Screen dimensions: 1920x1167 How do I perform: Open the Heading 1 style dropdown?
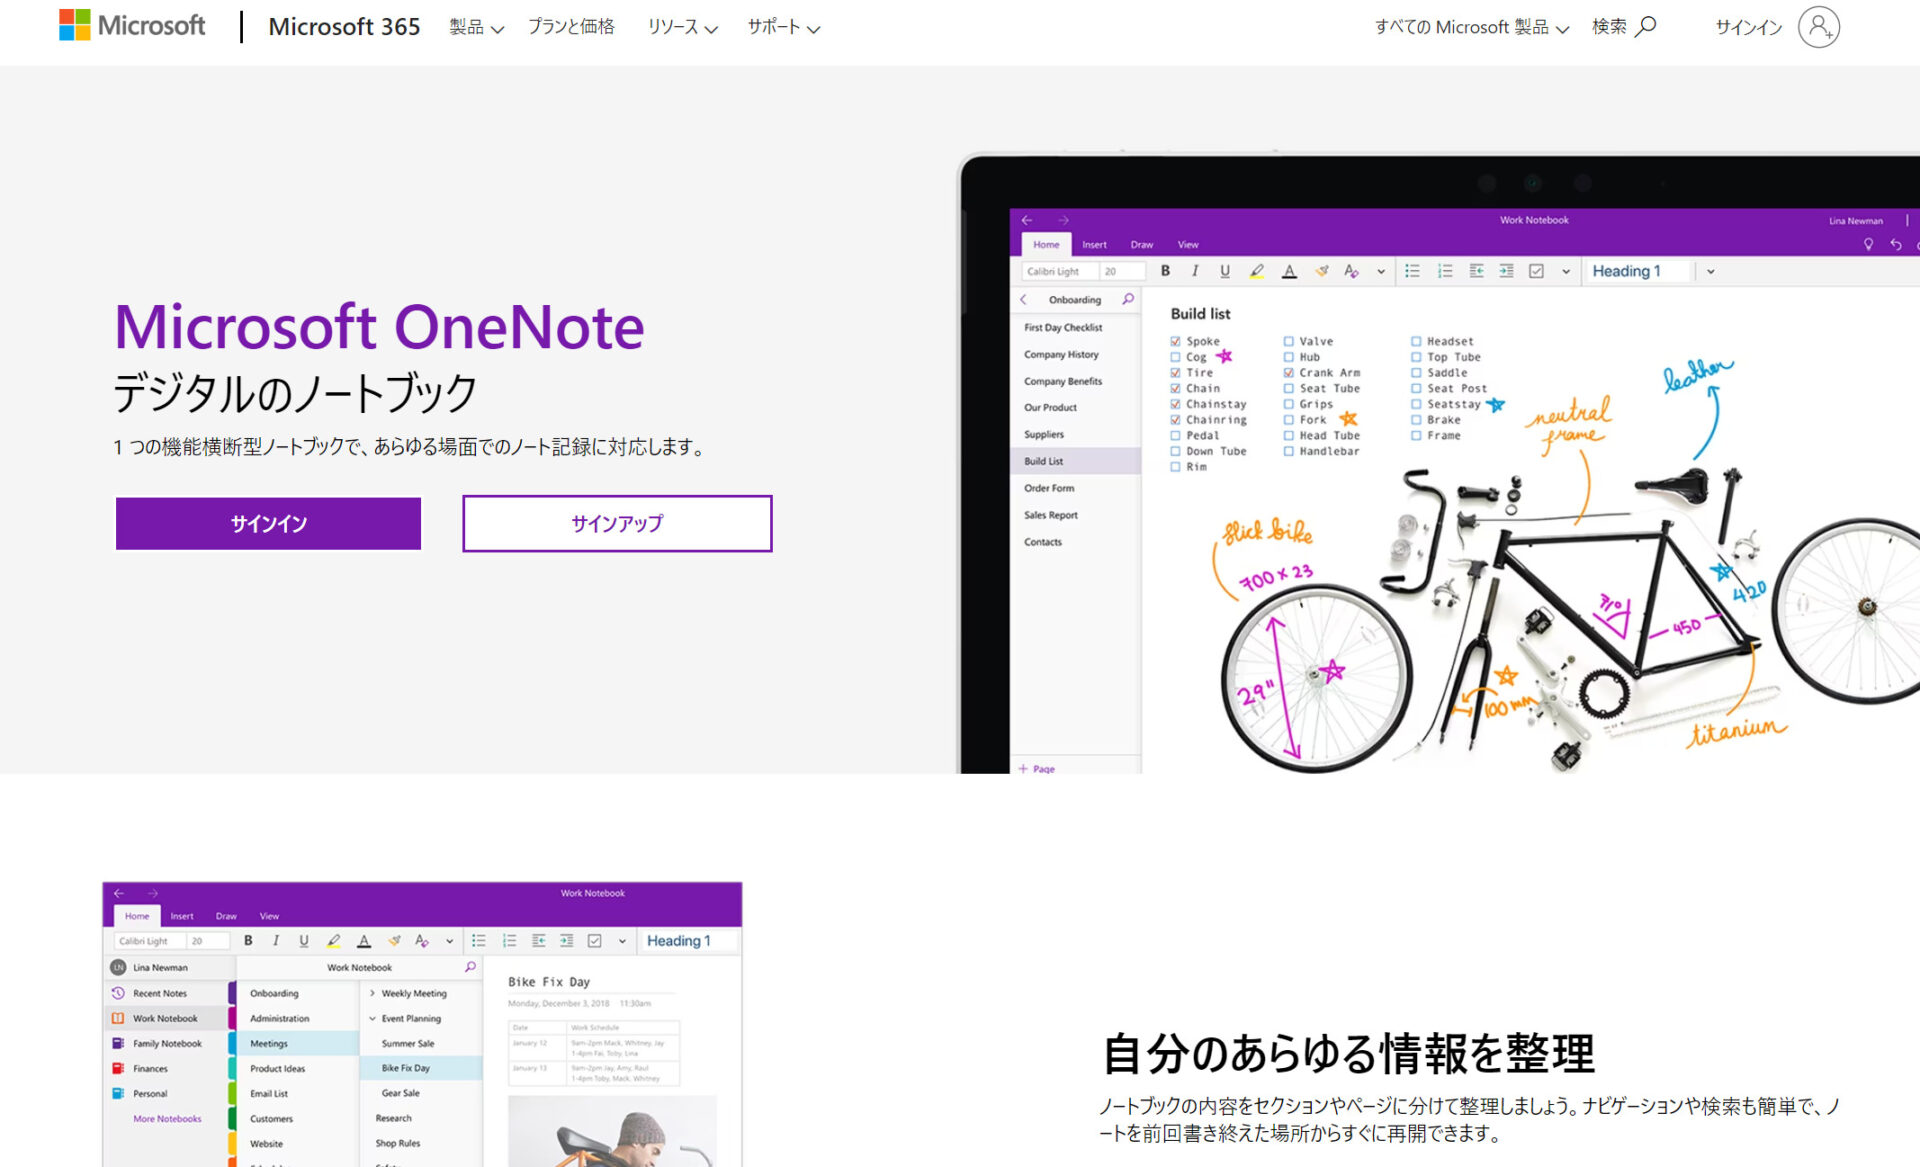[1710, 271]
